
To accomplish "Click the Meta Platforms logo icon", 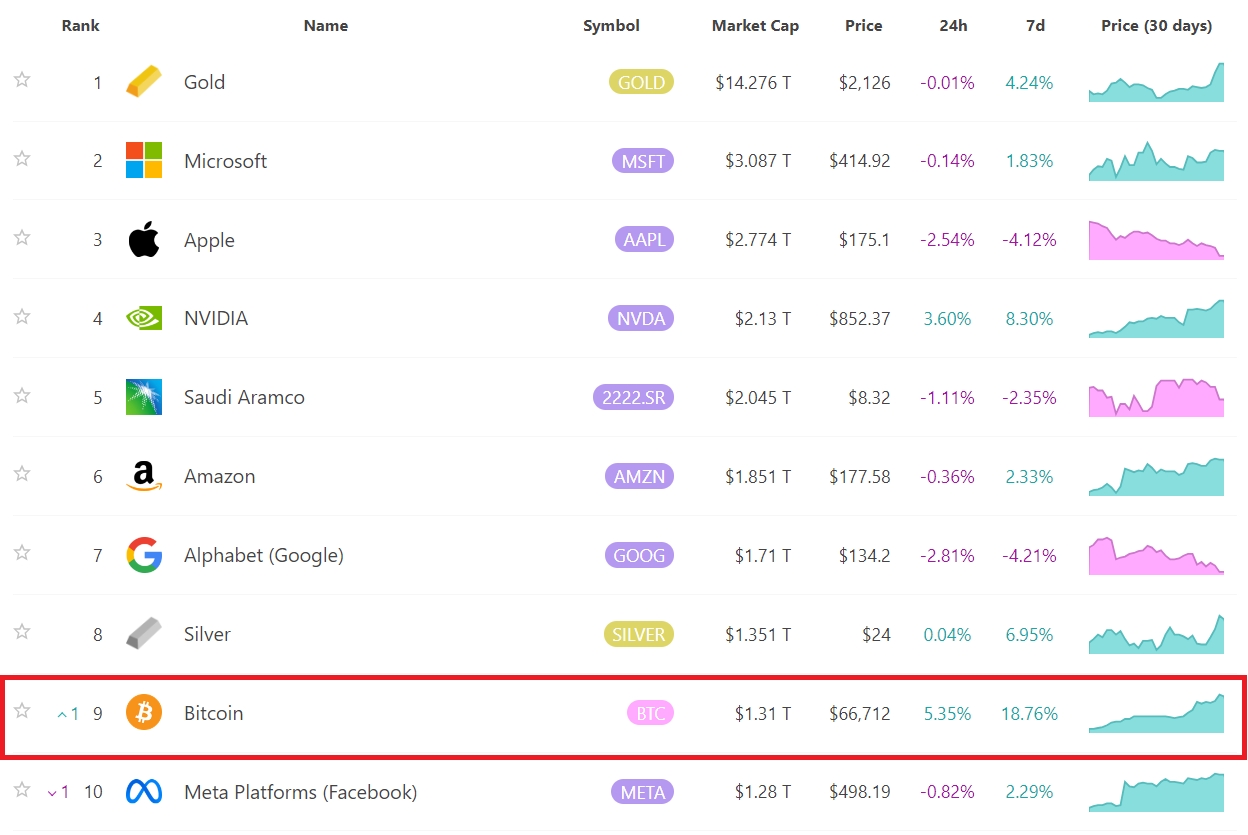I will coord(144,792).
